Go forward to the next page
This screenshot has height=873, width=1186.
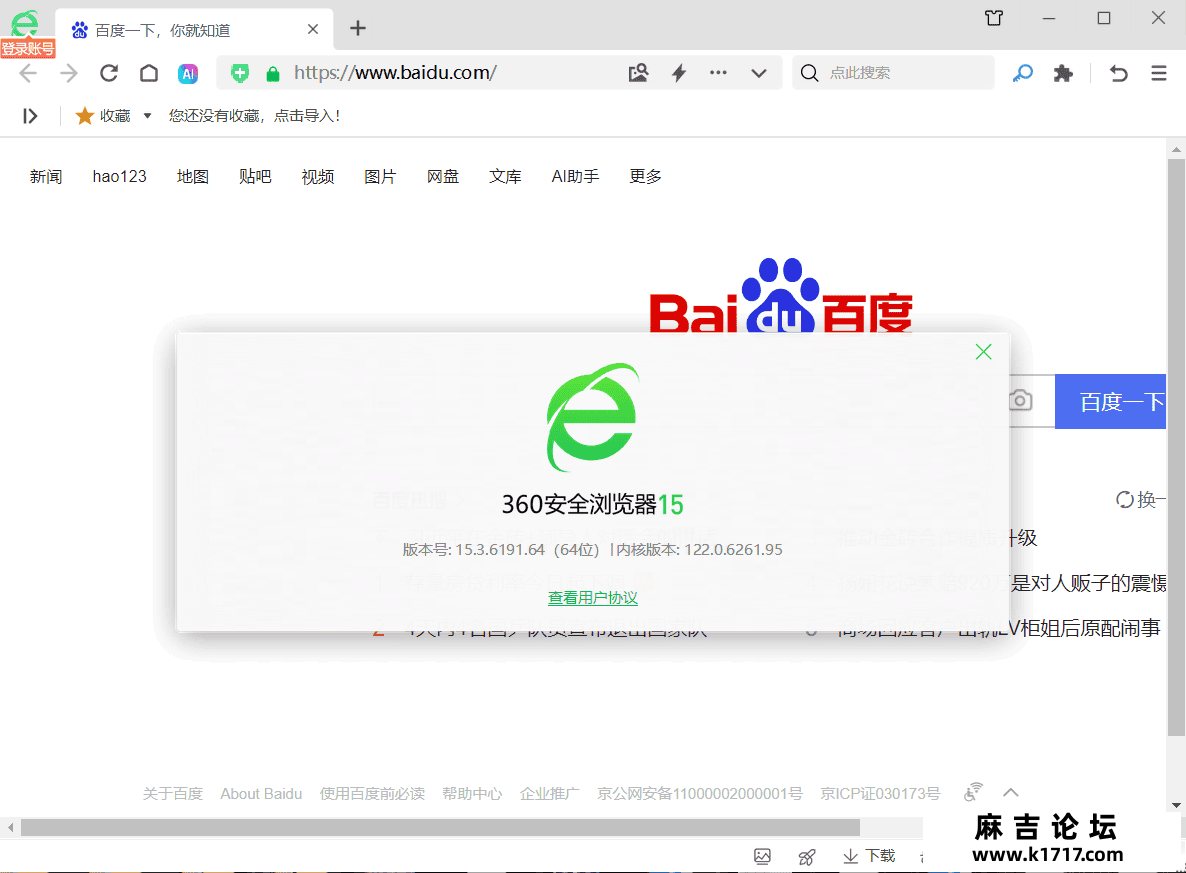pyautogui.click(x=69, y=73)
